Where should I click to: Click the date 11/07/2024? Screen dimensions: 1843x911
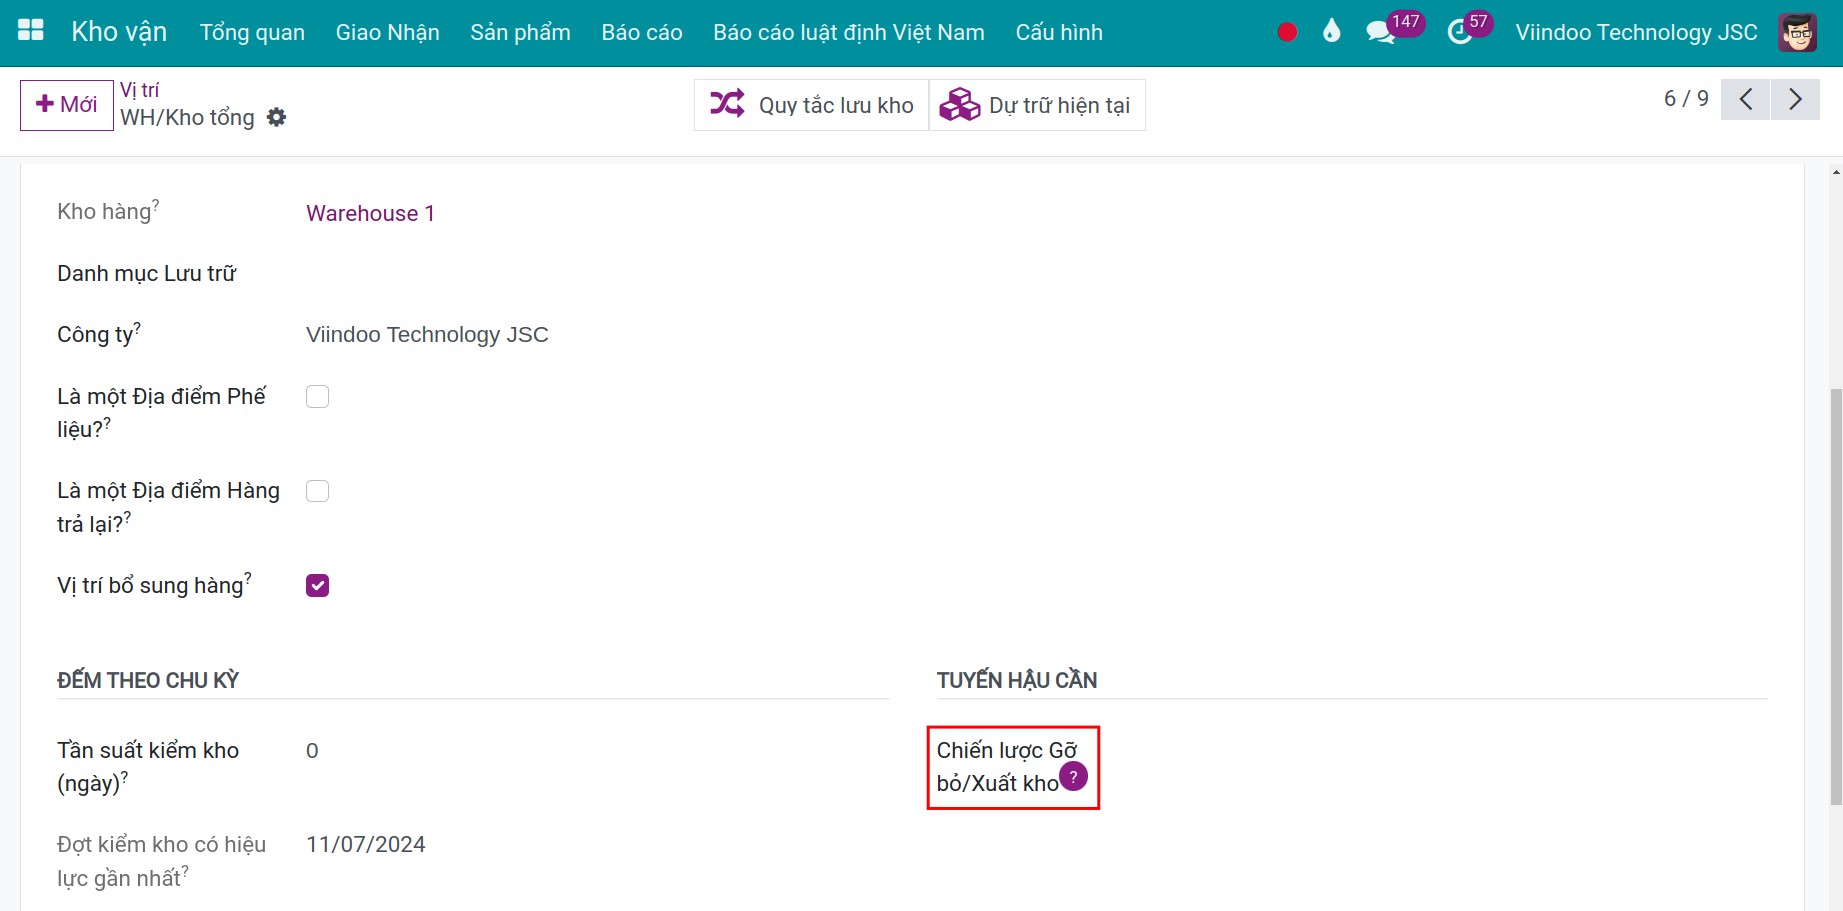[366, 845]
